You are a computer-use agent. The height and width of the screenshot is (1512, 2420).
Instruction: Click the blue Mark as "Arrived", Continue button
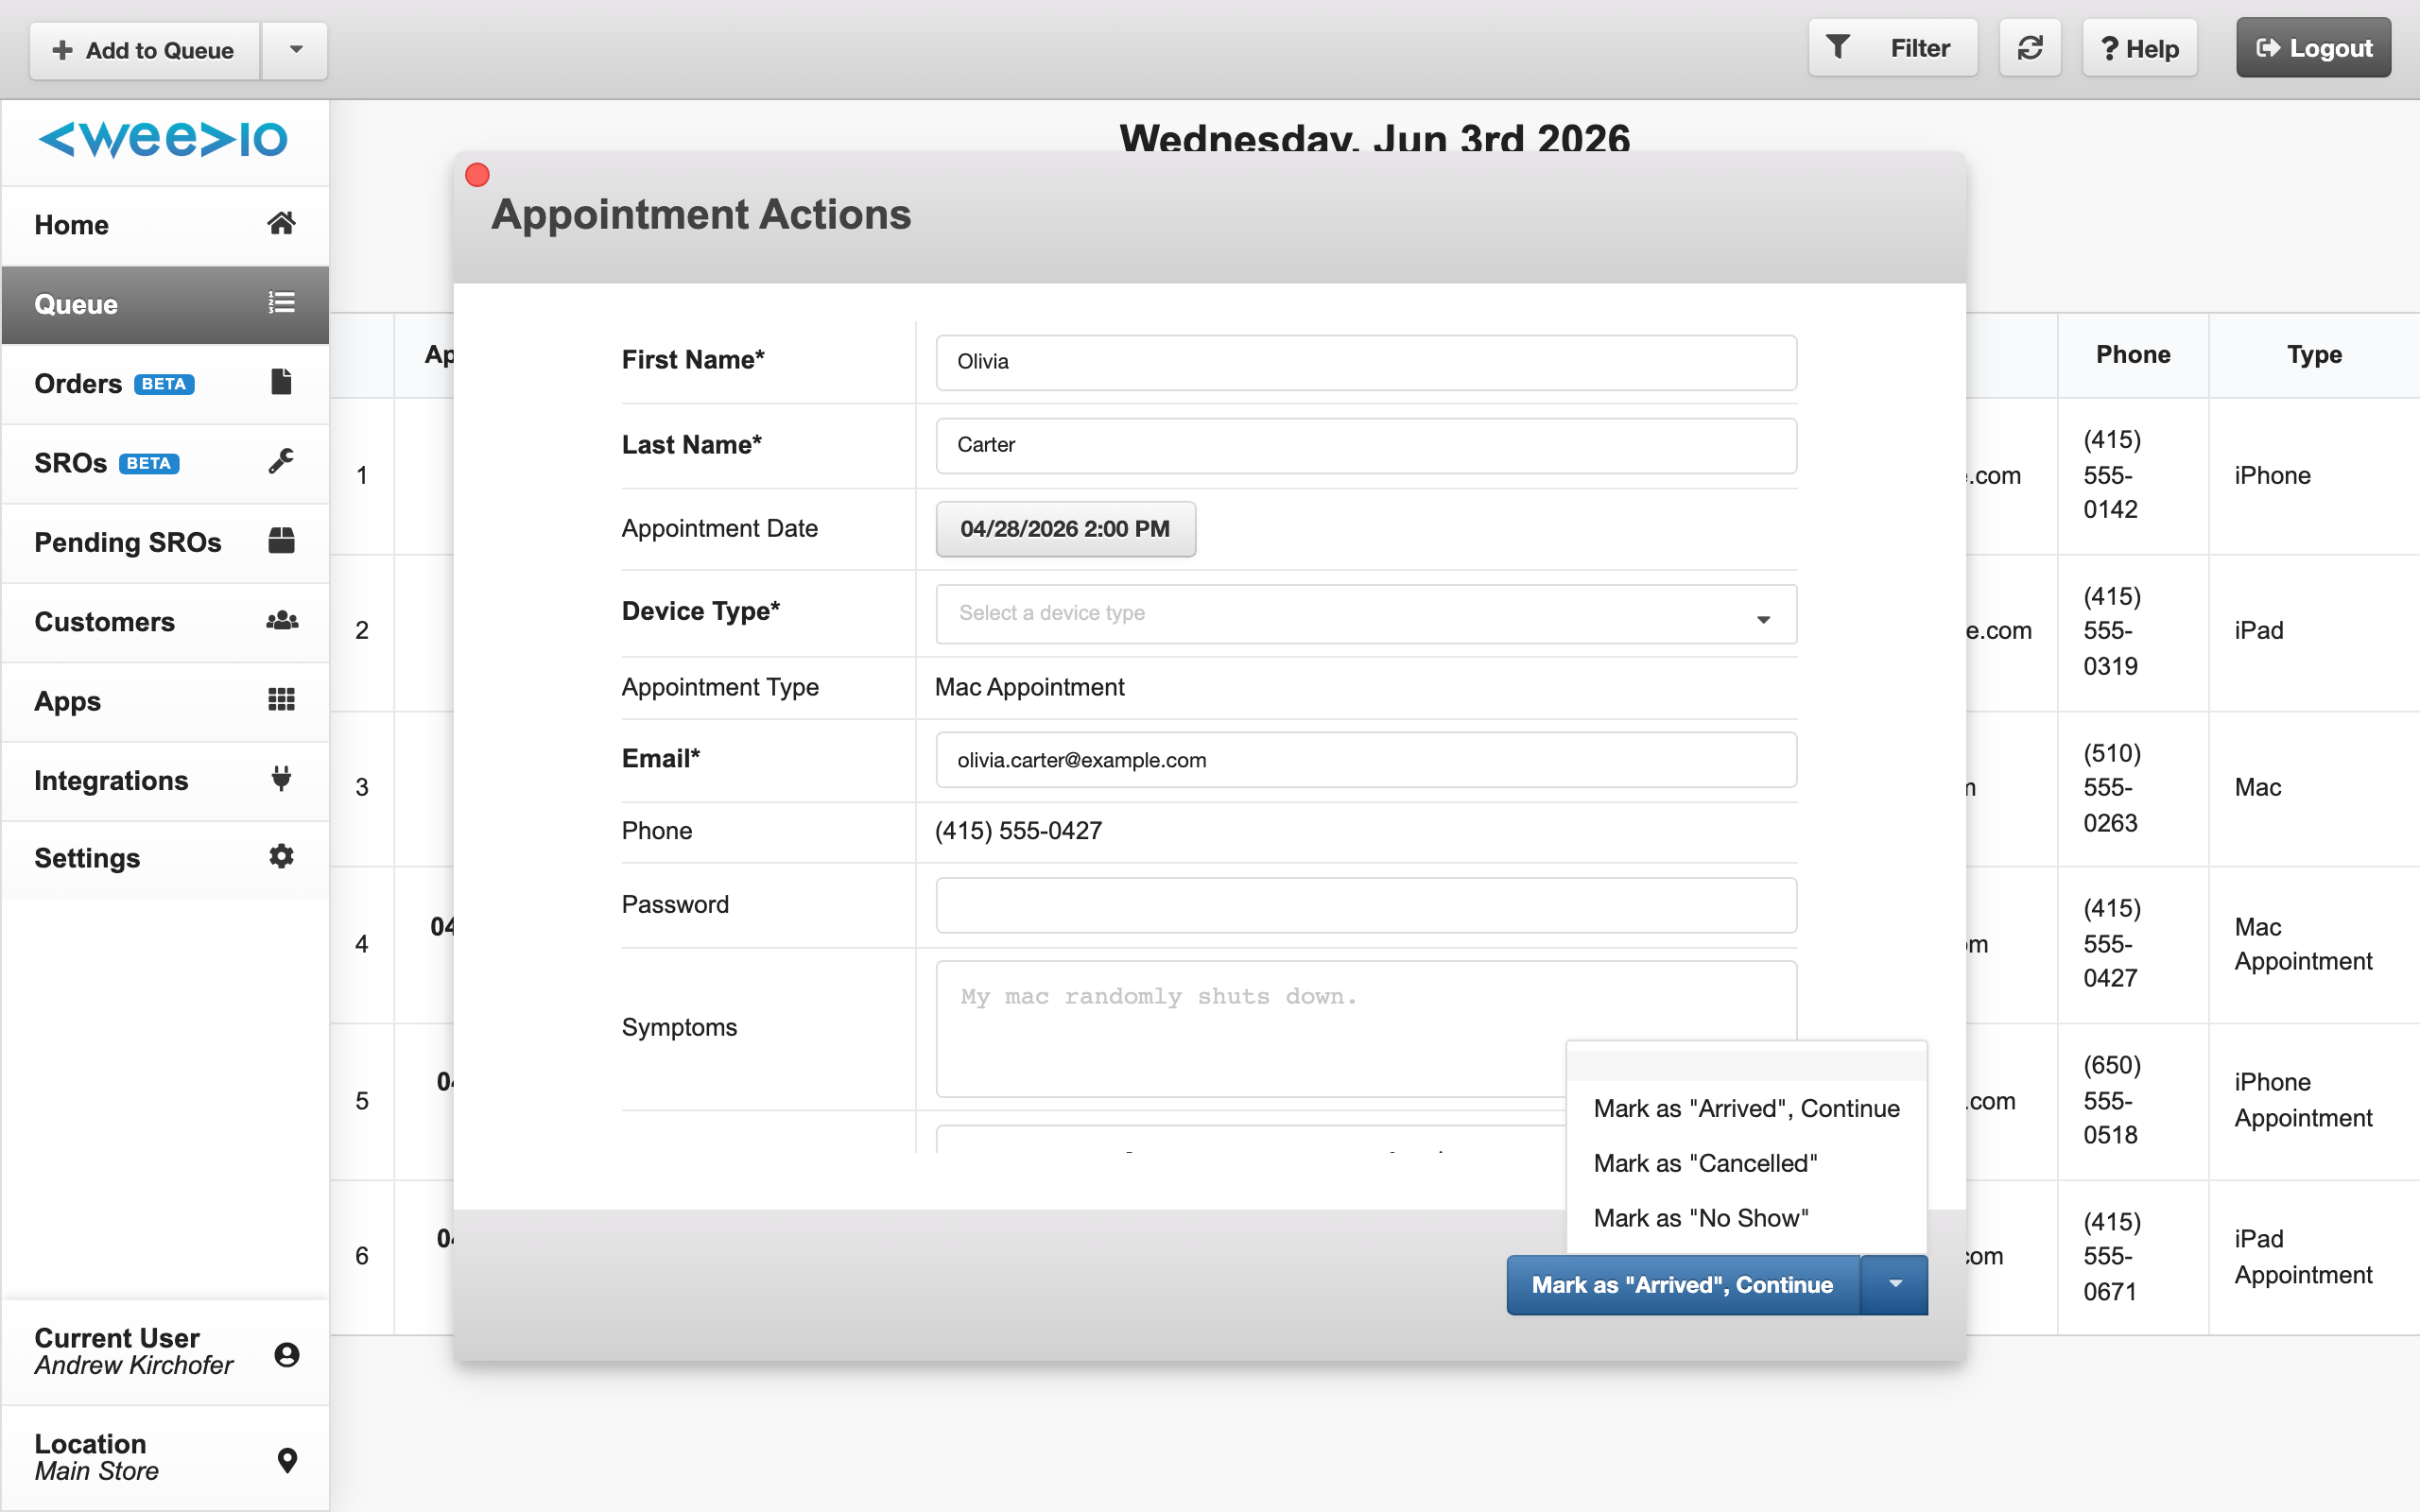pyautogui.click(x=1683, y=1284)
